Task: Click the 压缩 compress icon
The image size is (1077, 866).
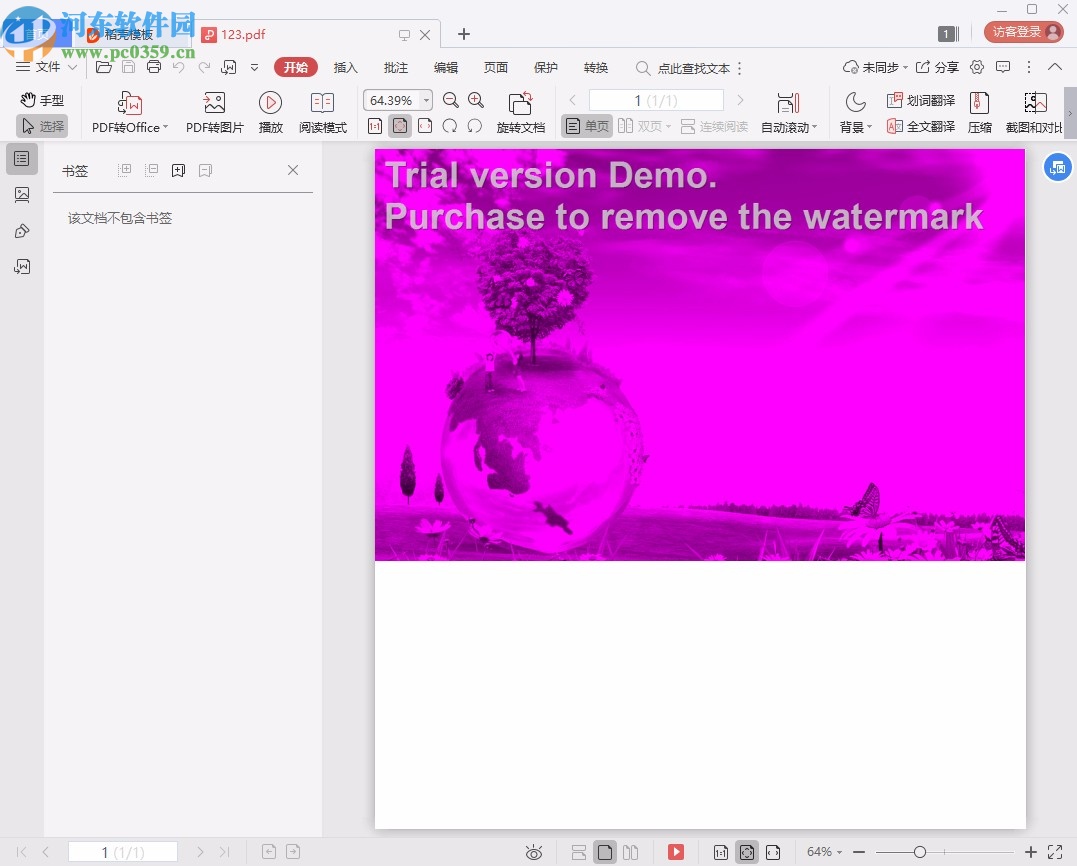Action: 979,103
